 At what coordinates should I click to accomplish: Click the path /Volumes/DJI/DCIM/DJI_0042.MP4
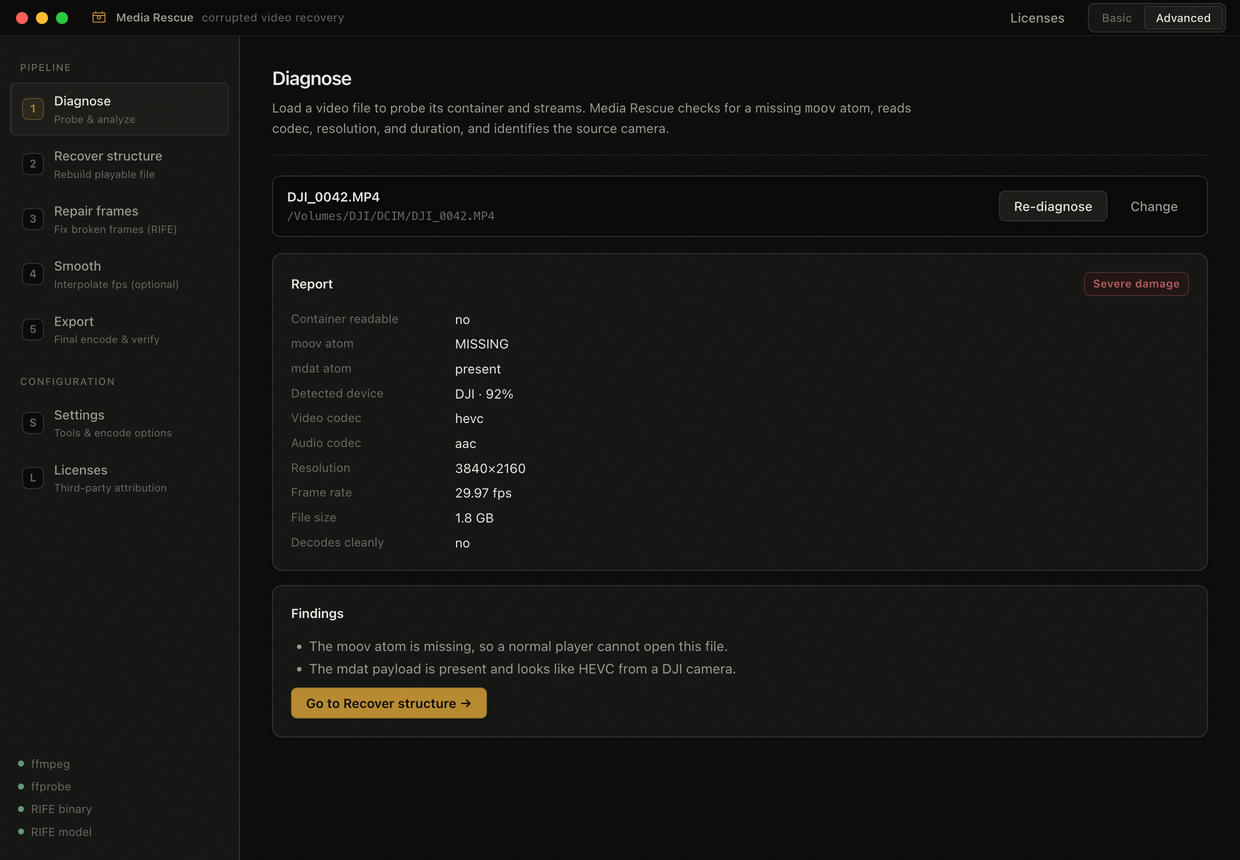[391, 216]
